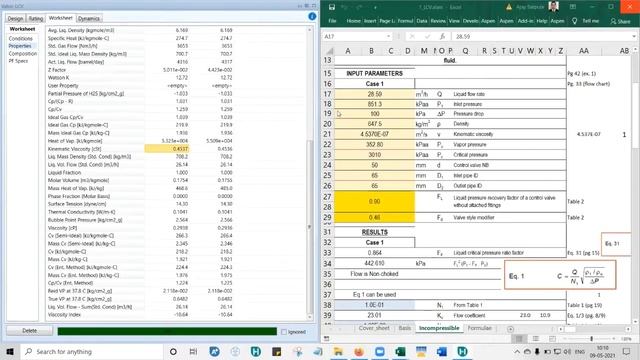Viewport: 640px width, 360px height.
Task: Select the Incompressible worksheet tab
Action: click(x=439, y=328)
